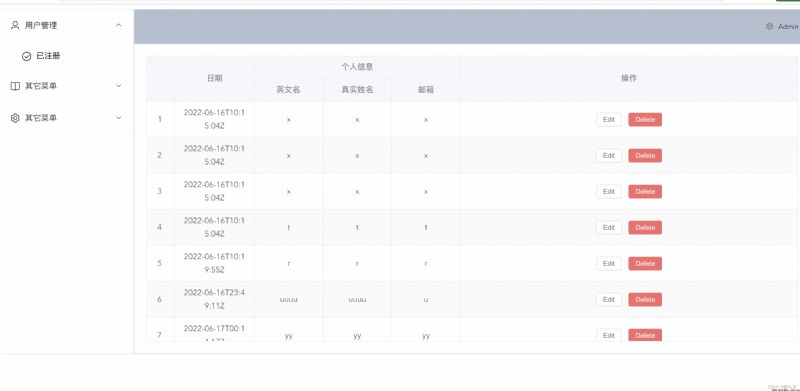
Task: Delete the row 3 user
Action: 645,191
